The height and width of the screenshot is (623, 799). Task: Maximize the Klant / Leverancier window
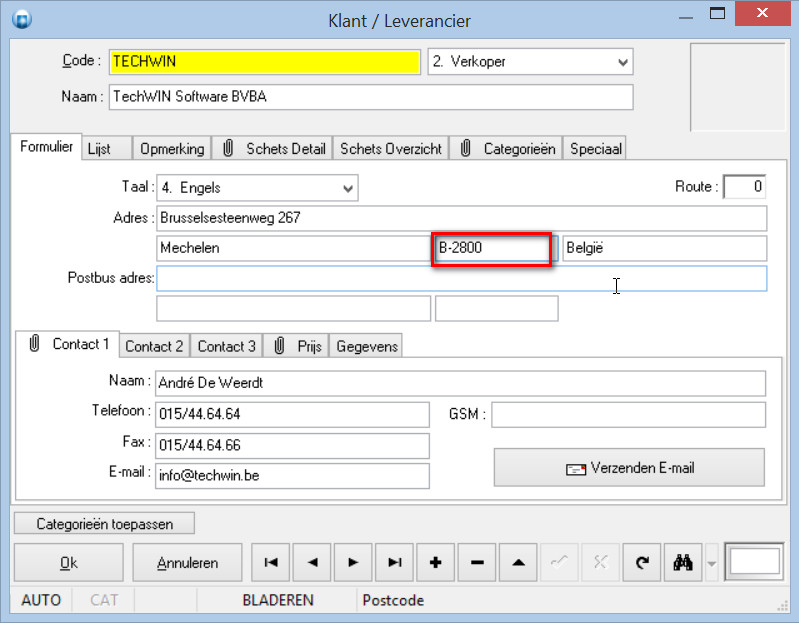(717, 14)
